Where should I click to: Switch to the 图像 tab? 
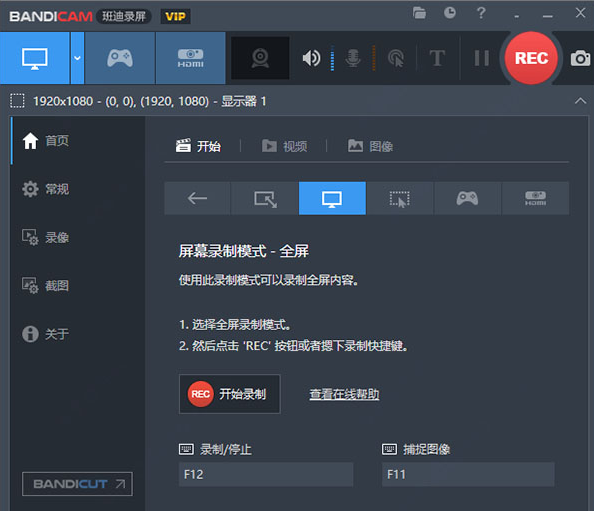(x=370, y=146)
